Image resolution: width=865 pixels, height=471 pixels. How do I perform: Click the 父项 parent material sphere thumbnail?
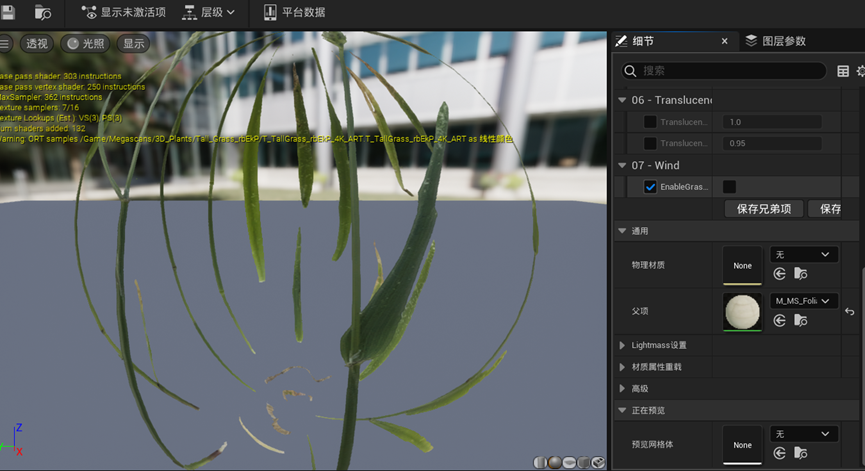pyautogui.click(x=742, y=312)
